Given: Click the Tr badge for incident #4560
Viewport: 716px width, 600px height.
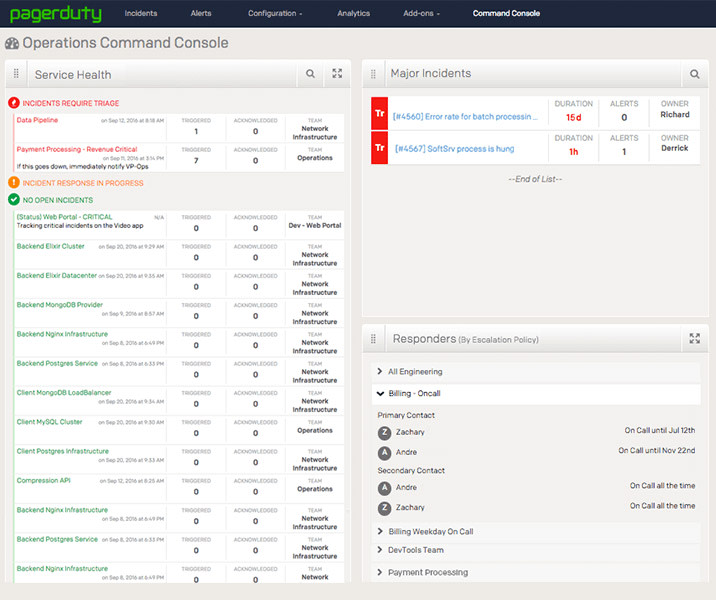Looking at the screenshot, I should [379, 113].
